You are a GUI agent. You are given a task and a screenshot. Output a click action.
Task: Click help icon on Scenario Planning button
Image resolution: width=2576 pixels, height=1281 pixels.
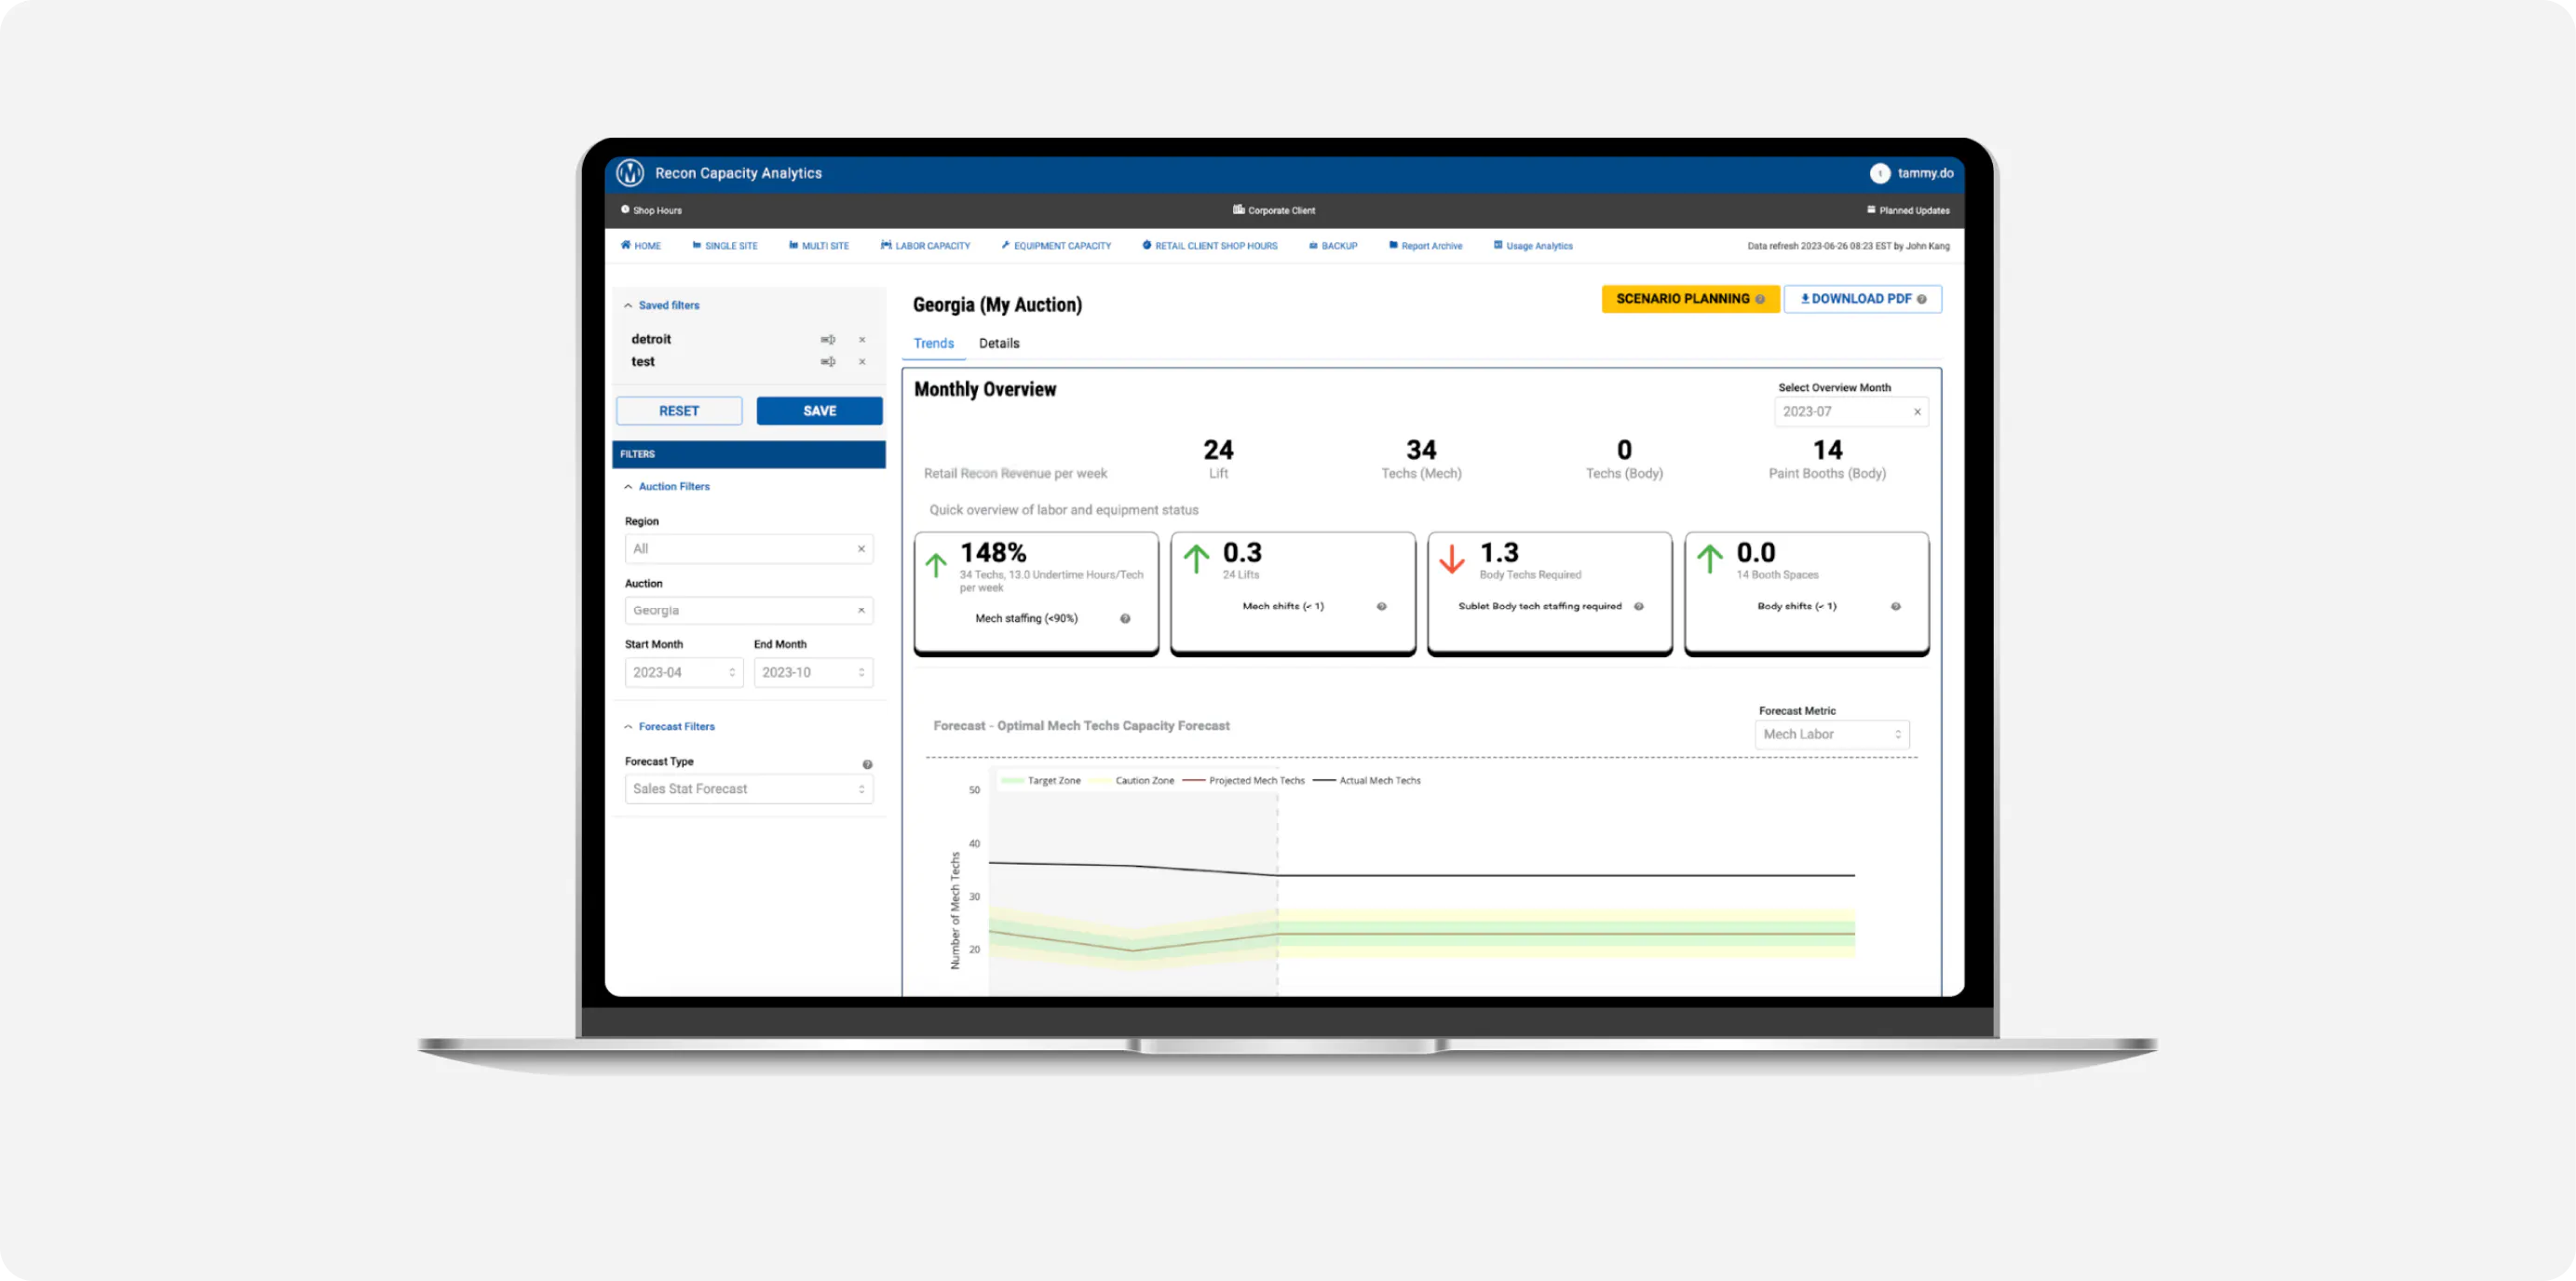click(x=1759, y=300)
